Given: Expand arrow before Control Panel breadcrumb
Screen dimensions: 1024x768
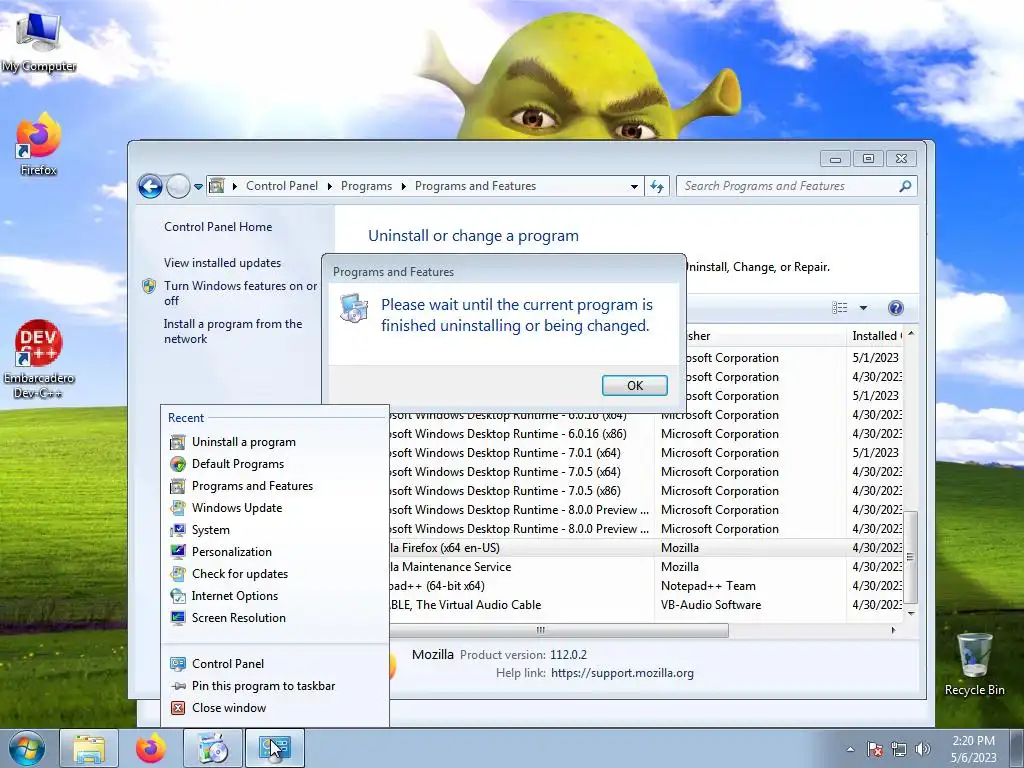Looking at the screenshot, I should click(x=234, y=187).
